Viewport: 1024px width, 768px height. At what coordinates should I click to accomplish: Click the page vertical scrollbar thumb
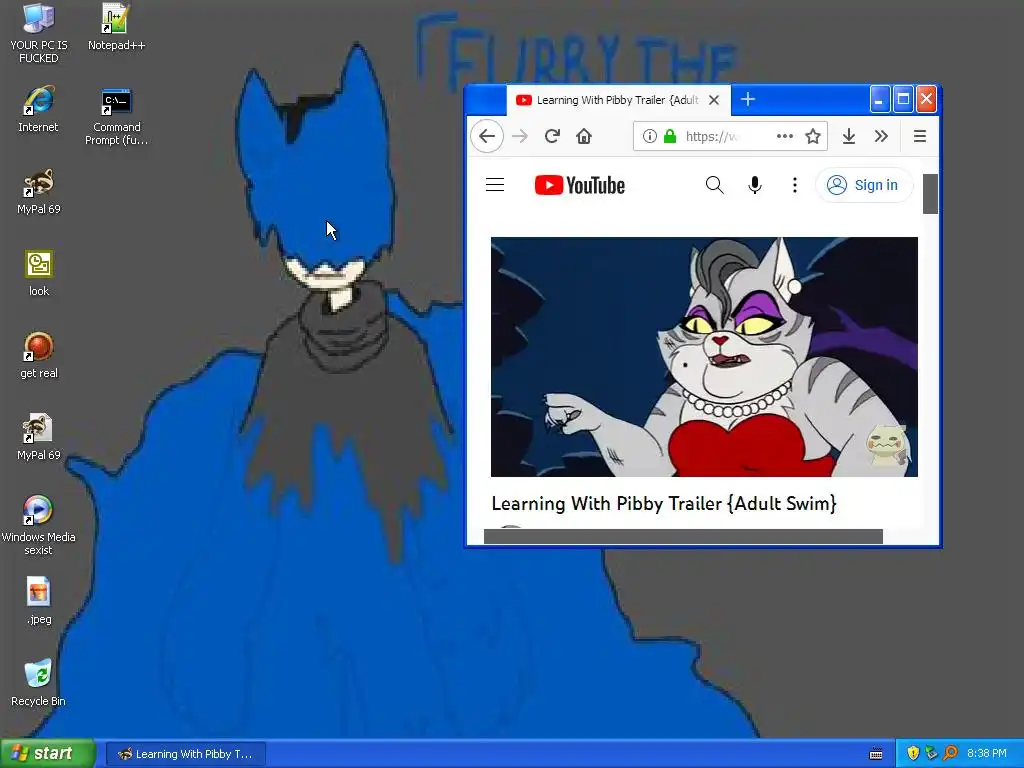930,193
